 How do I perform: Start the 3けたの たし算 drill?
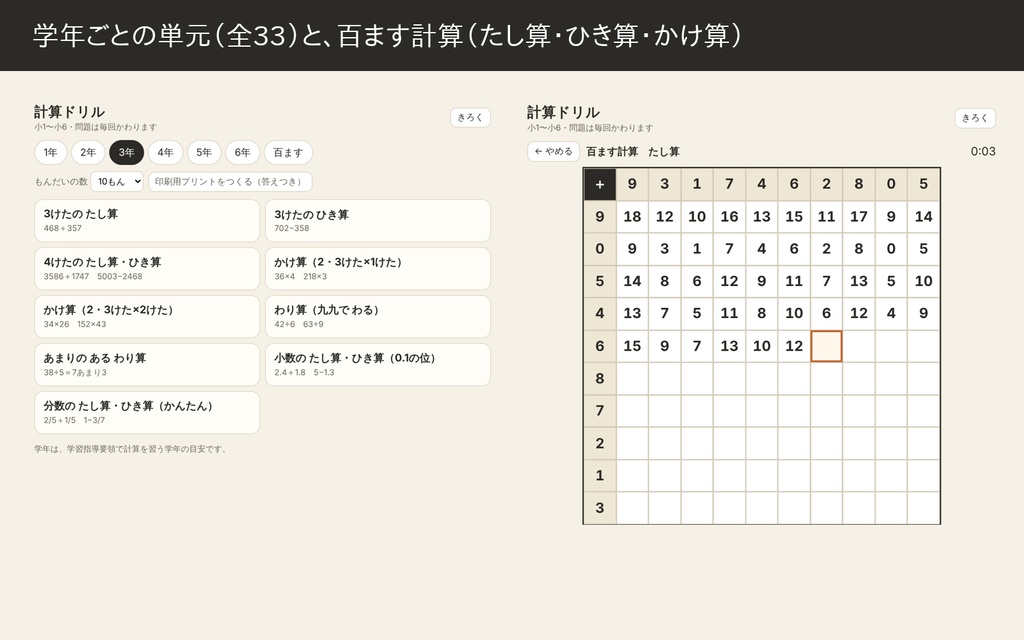point(147,221)
